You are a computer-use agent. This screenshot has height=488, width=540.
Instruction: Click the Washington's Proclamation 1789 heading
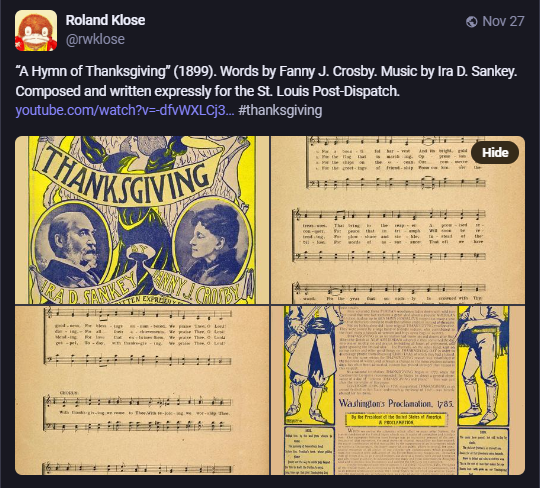pos(396,403)
